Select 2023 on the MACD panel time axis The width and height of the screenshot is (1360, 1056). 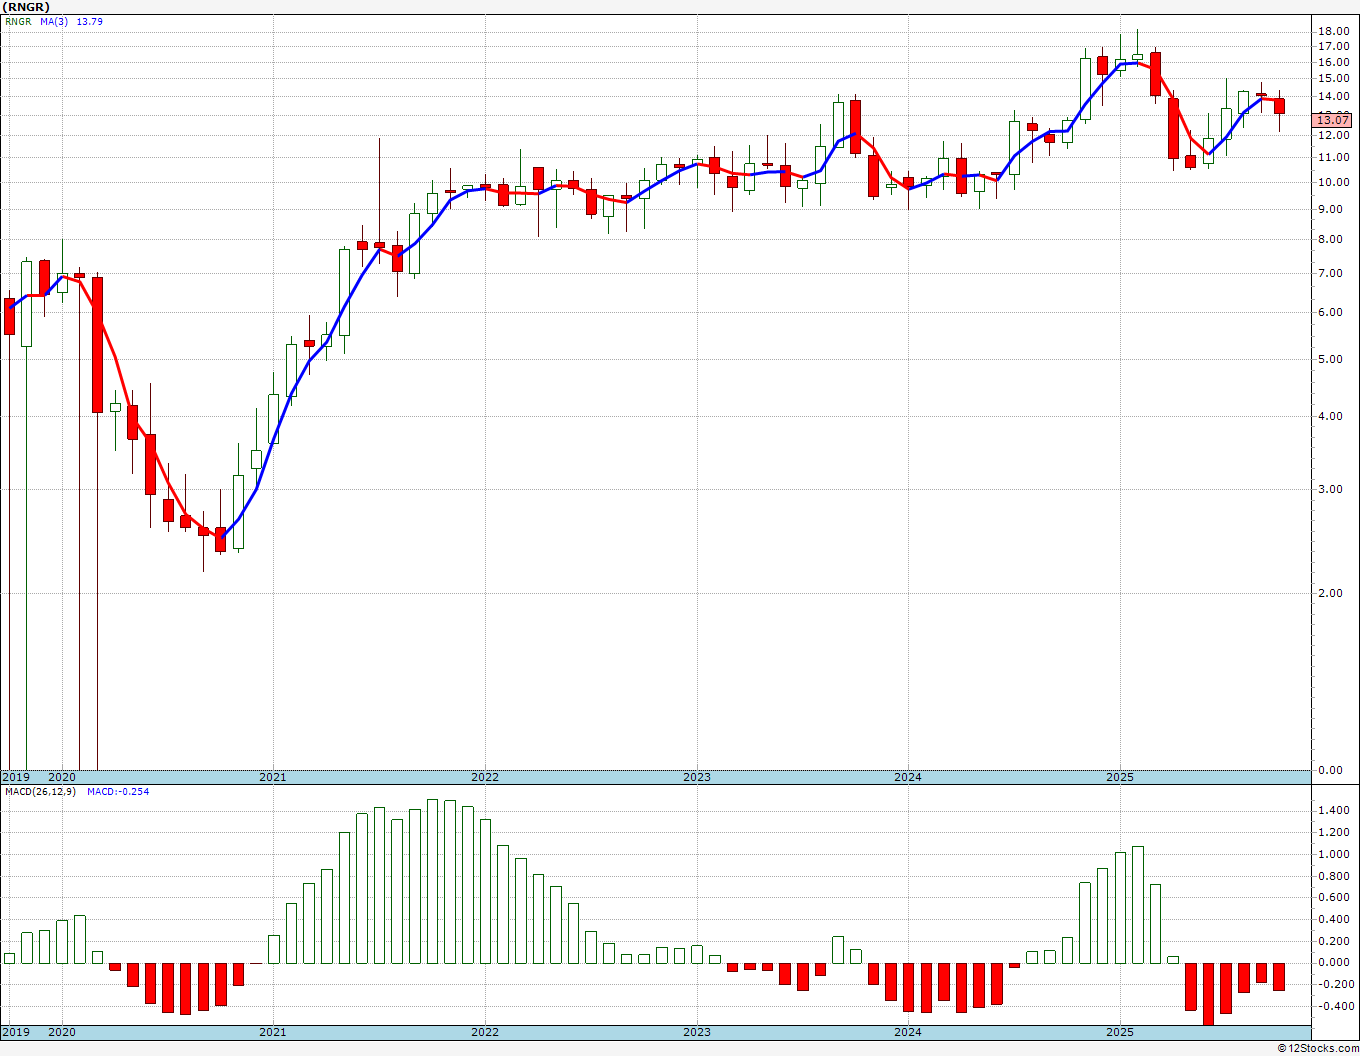[697, 1032]
